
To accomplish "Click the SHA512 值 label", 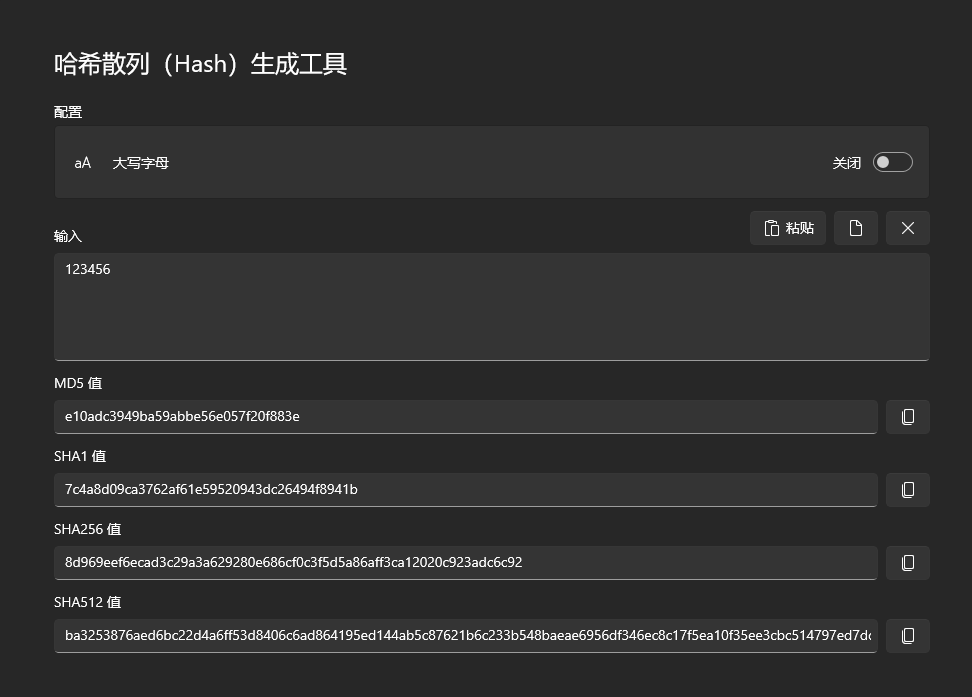I will coord(87,602).
